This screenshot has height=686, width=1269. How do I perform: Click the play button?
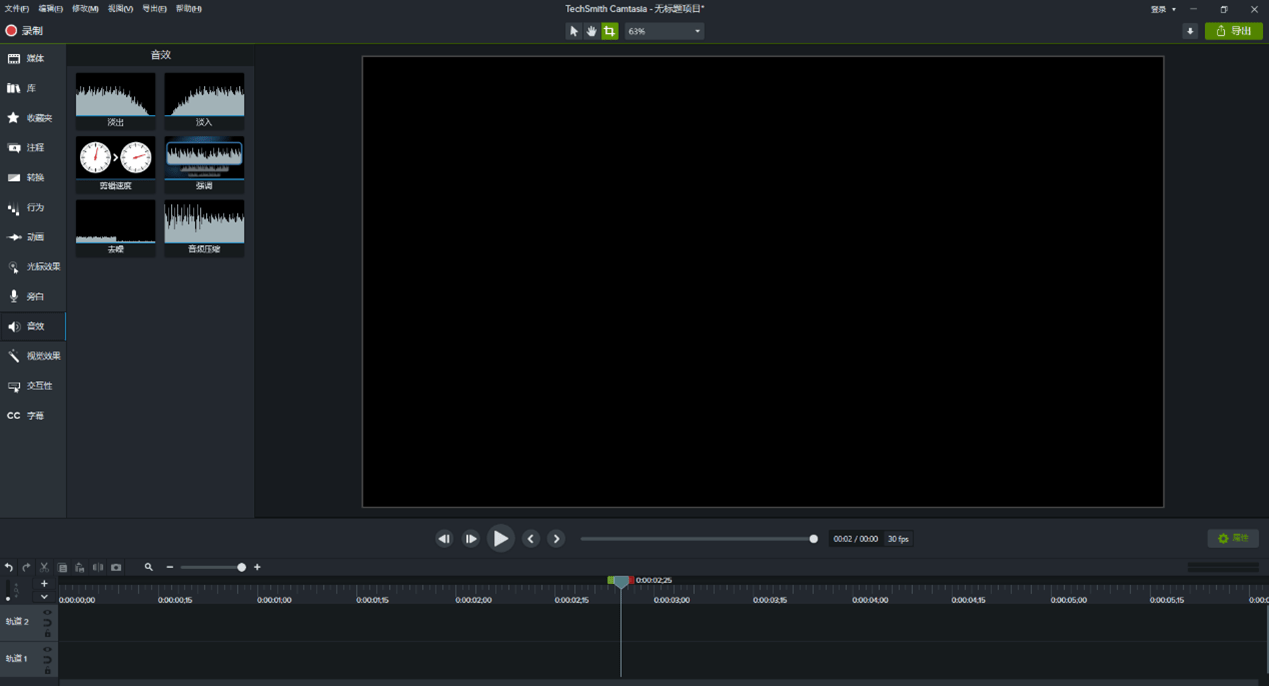[x=500, y=539]
